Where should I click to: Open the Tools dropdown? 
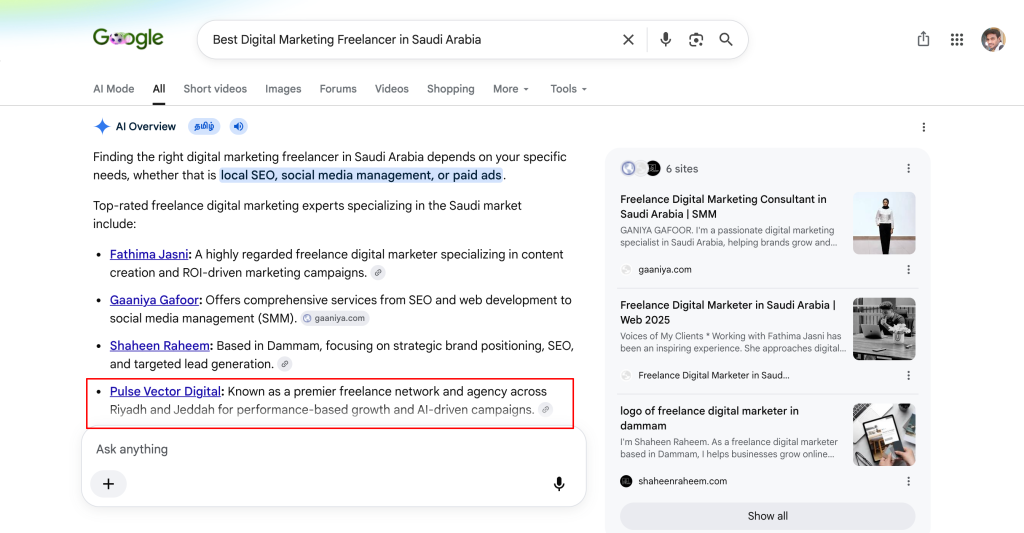(568, 89)
